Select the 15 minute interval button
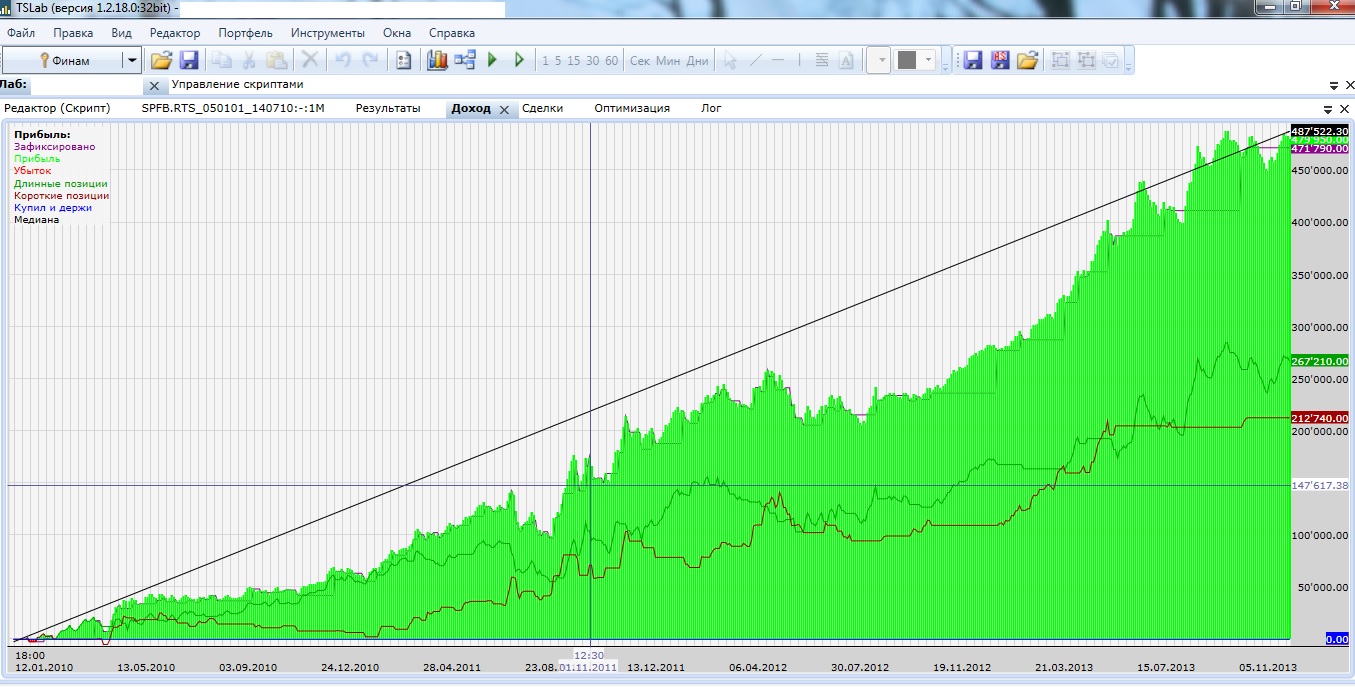The height and width of the screenshot is (687, 1355). click(574, 61)
